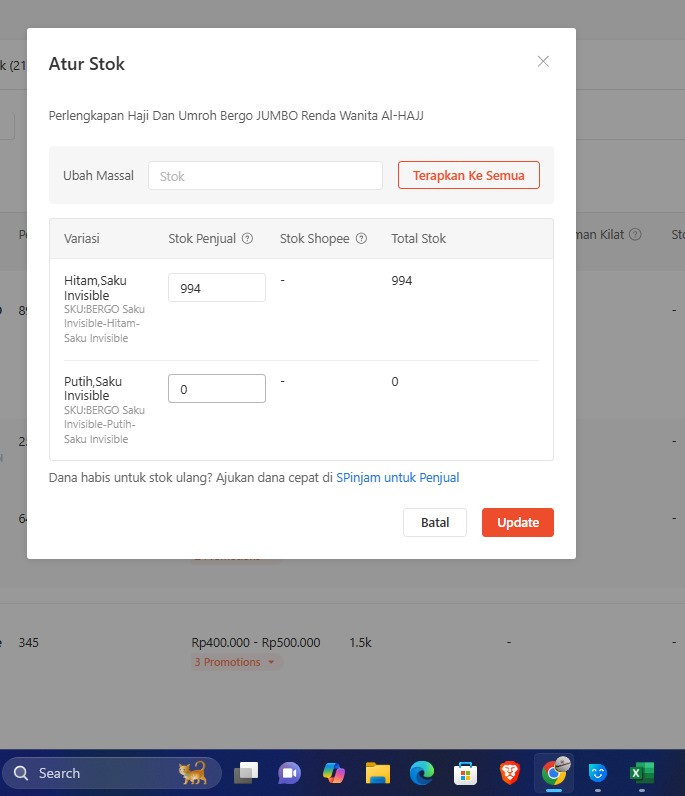The height and width of the screenshot is (796, 685).
Task: Click the Hitam,Saku Invisible variation name
Action: (95, 288)
